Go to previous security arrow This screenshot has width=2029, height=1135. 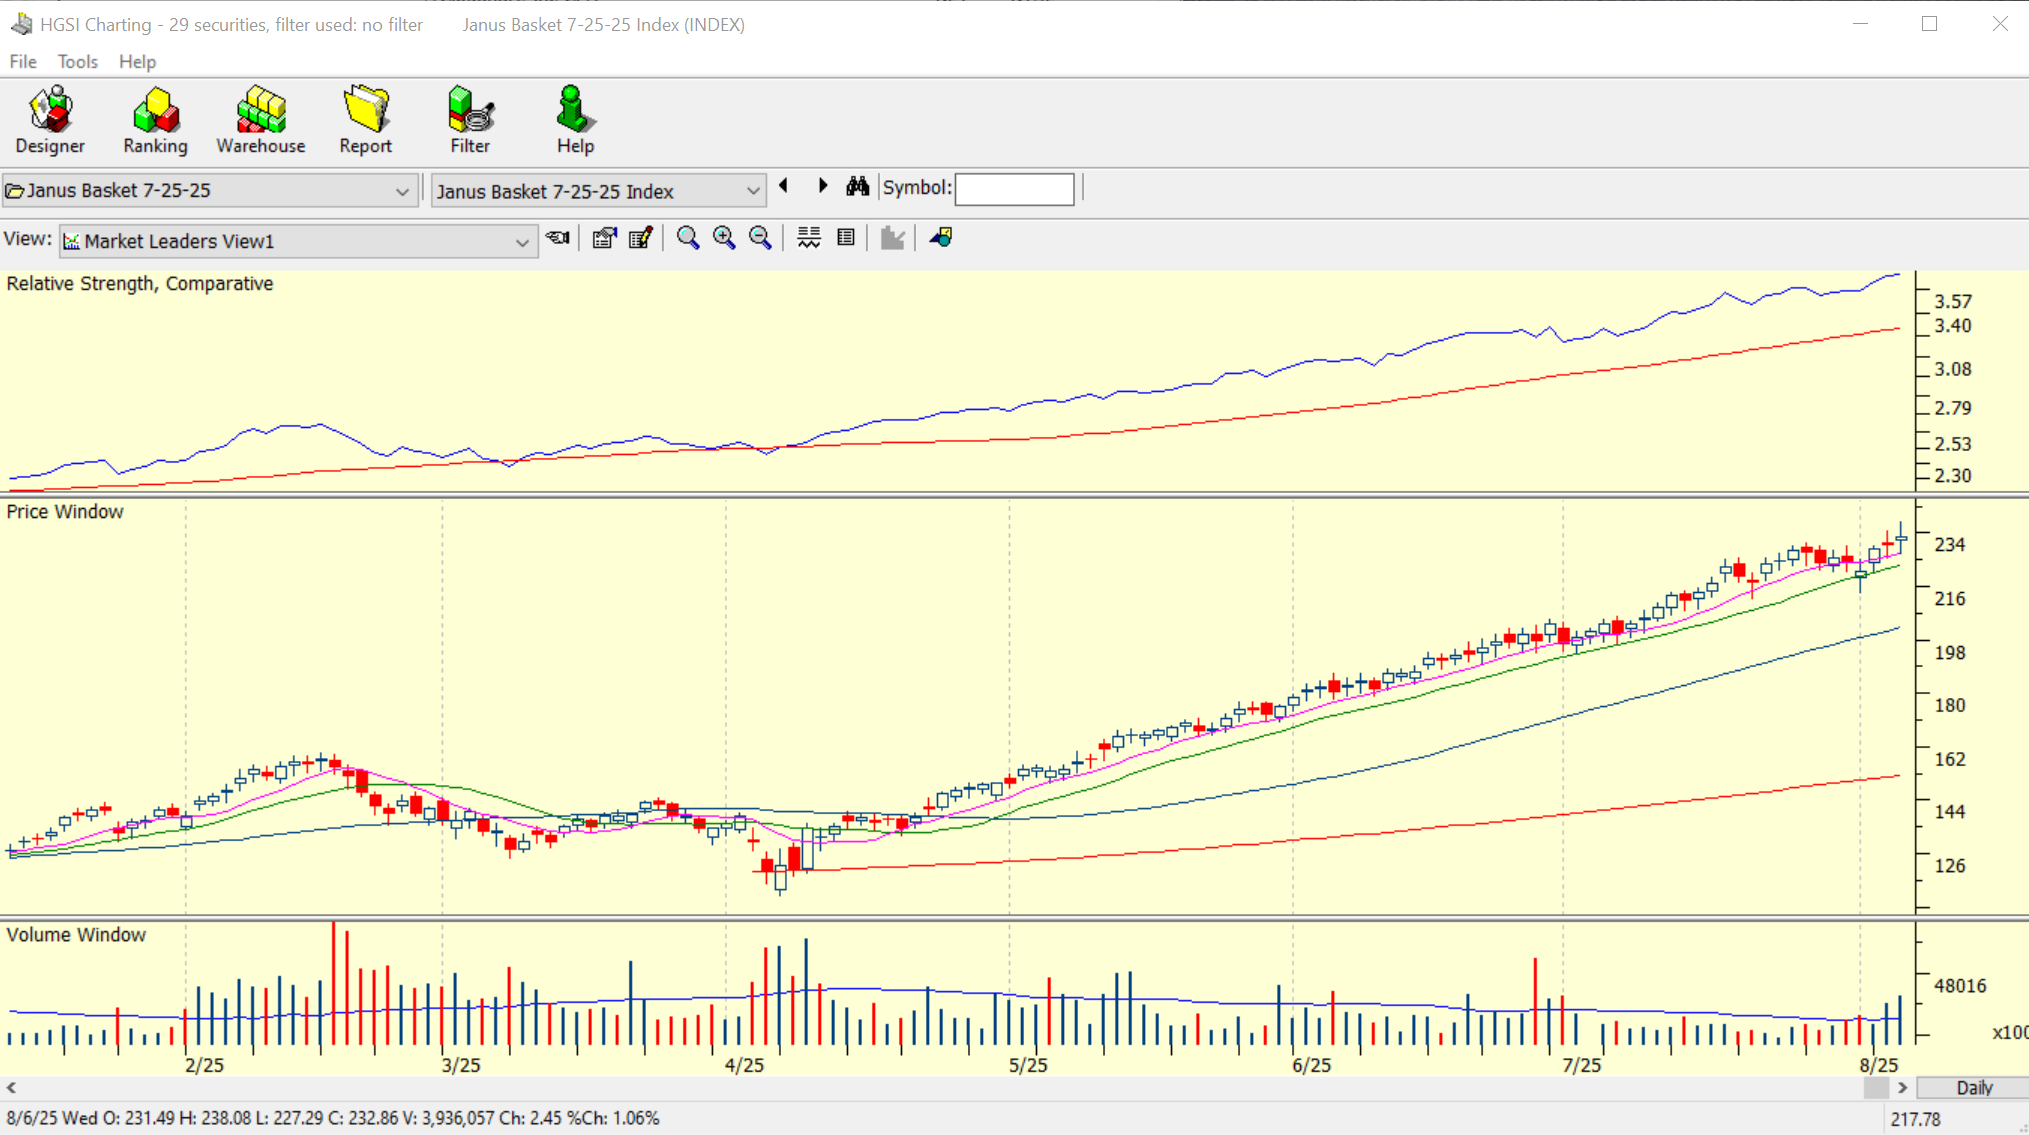pyautogui.click(x=784, y=186)
